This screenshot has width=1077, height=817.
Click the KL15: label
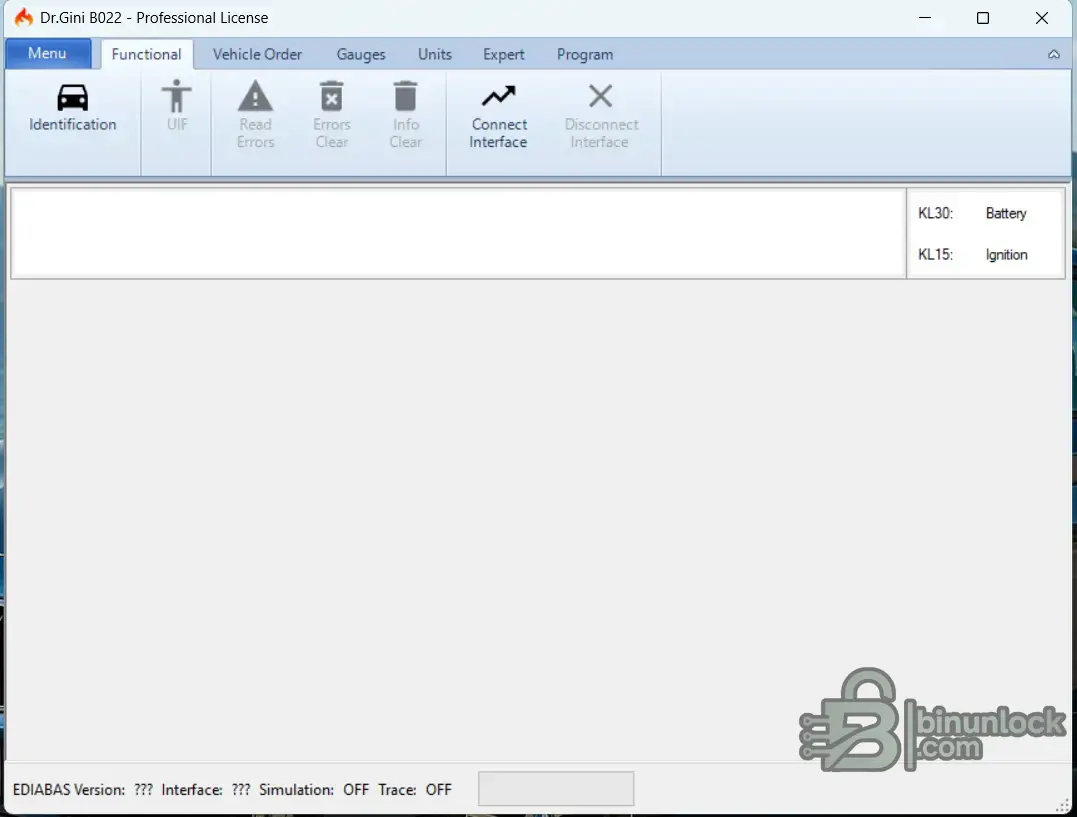coord(936,254)
